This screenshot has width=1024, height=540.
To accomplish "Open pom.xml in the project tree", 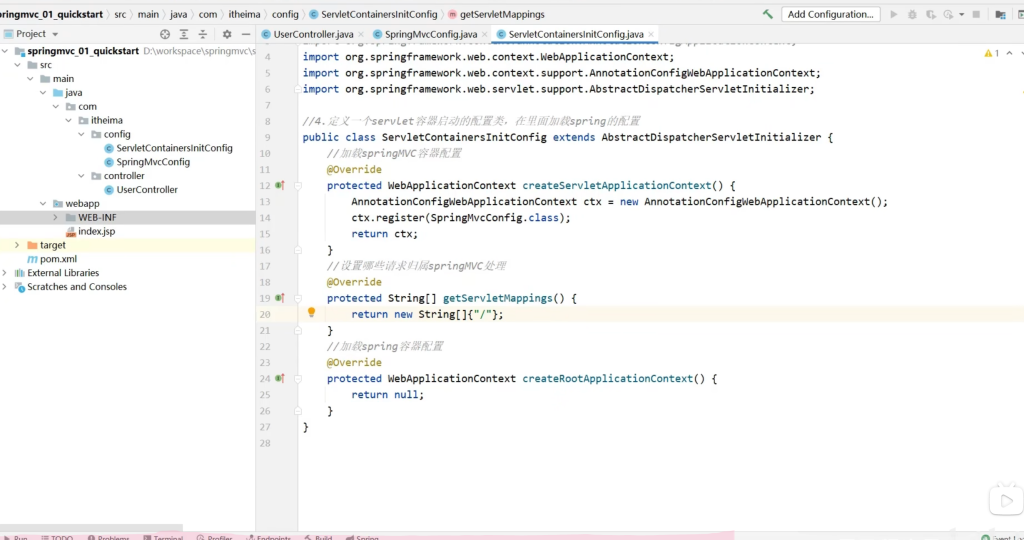I will (57, 259).
